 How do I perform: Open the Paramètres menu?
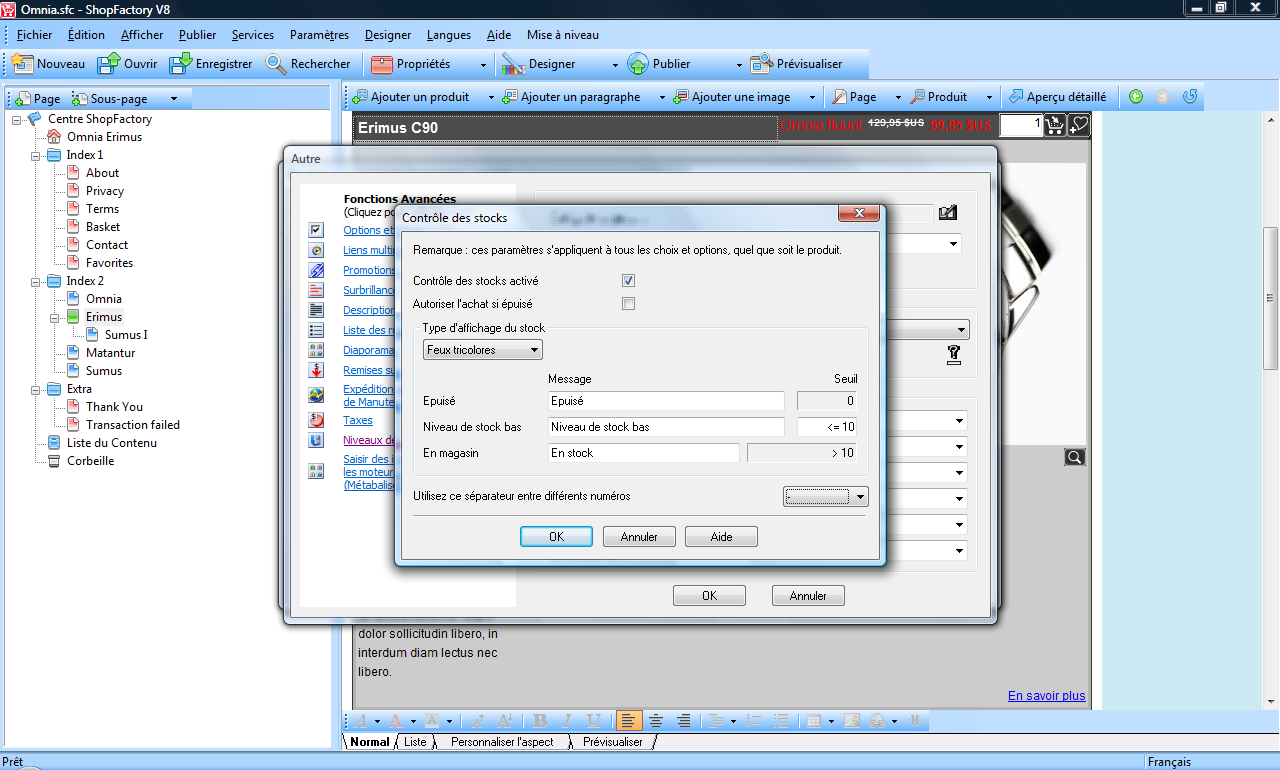coord(319,35)
